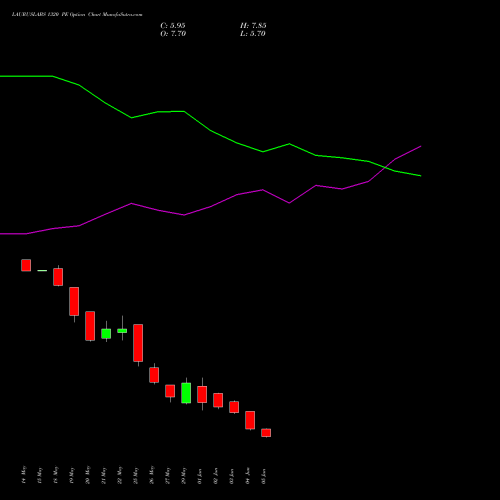Click the red candlestick for 01 Jun
Screen dimensions: 500x500
pyautogui.click(x=202, y=394)
